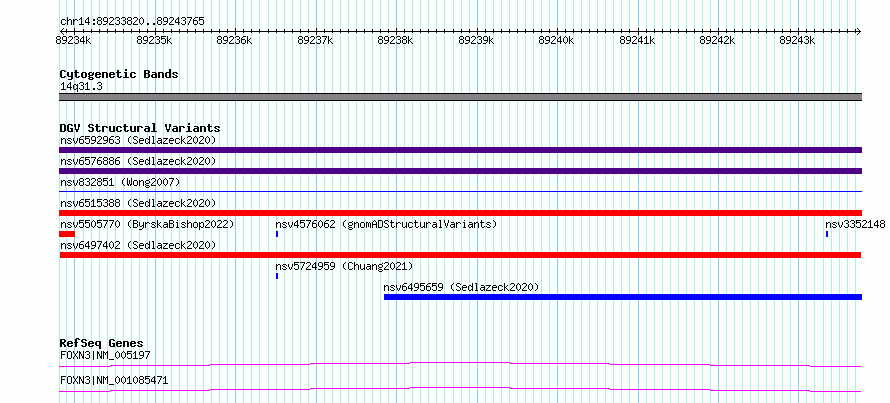
Task: Click the Cytogenetic Bands track title
Action: [119, 74]
